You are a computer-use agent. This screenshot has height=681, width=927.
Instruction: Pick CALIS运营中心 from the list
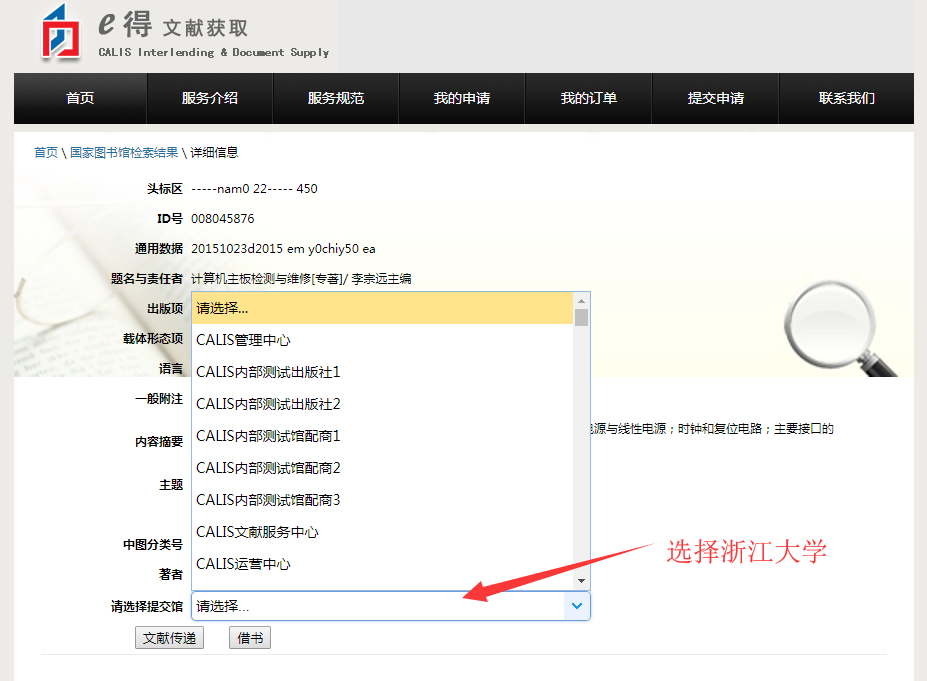[x=383, y=563]
